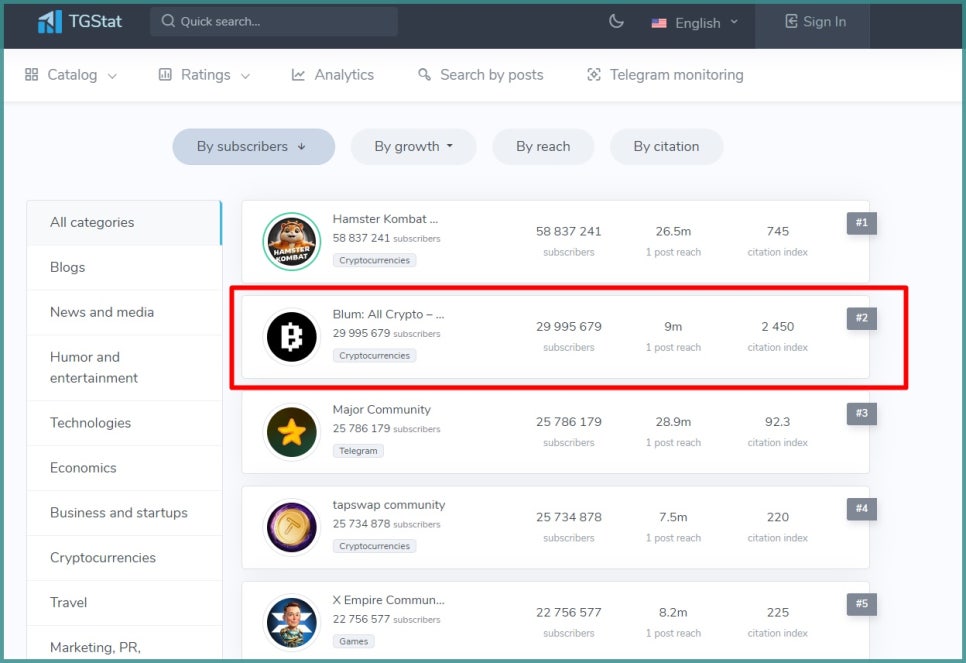
Task: Click the #2 rank badge
Action: [861, 319]
